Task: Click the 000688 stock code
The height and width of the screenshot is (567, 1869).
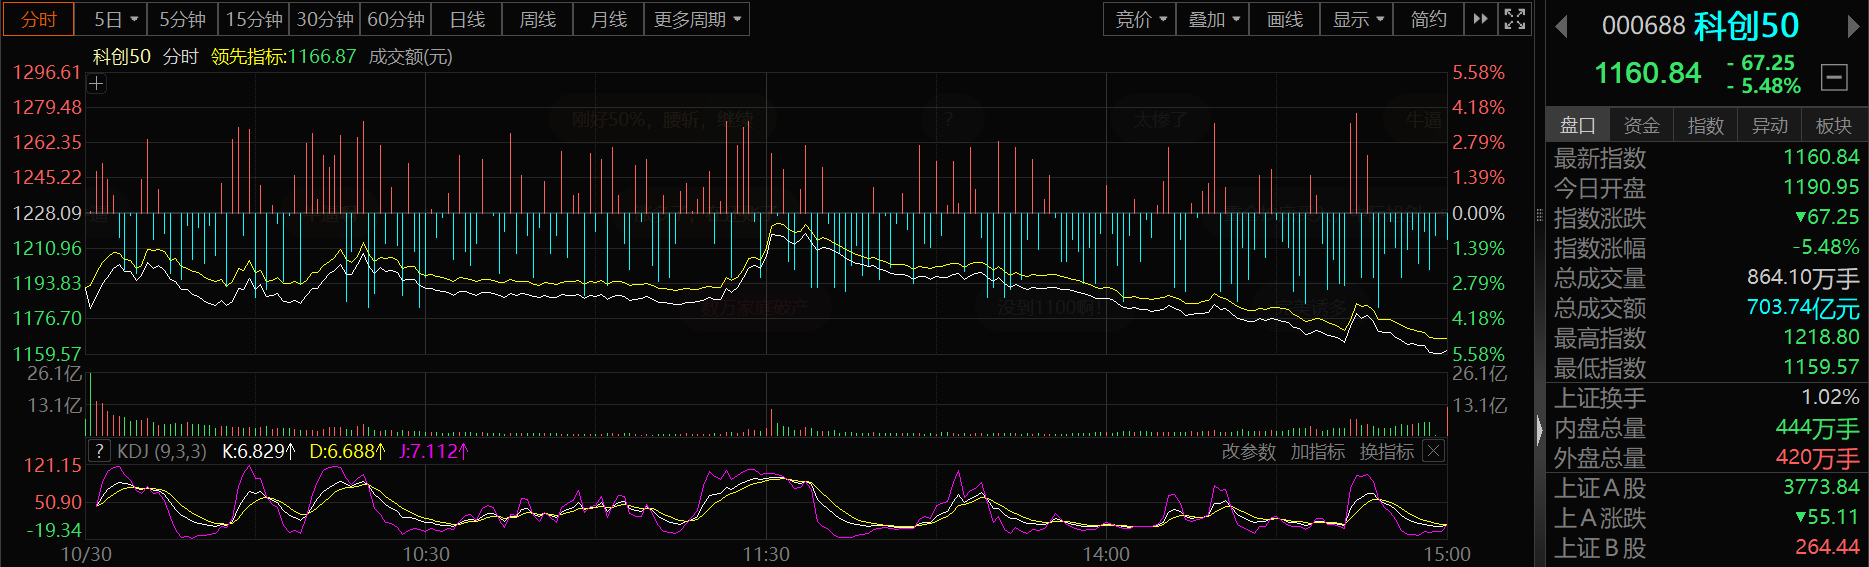Action: pyautogui.click(x=1643, y=26)
